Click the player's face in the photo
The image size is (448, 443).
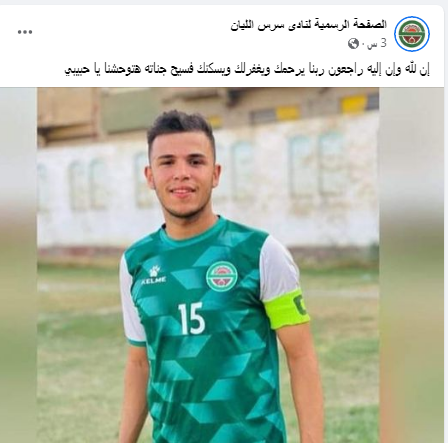click(183, 177)
